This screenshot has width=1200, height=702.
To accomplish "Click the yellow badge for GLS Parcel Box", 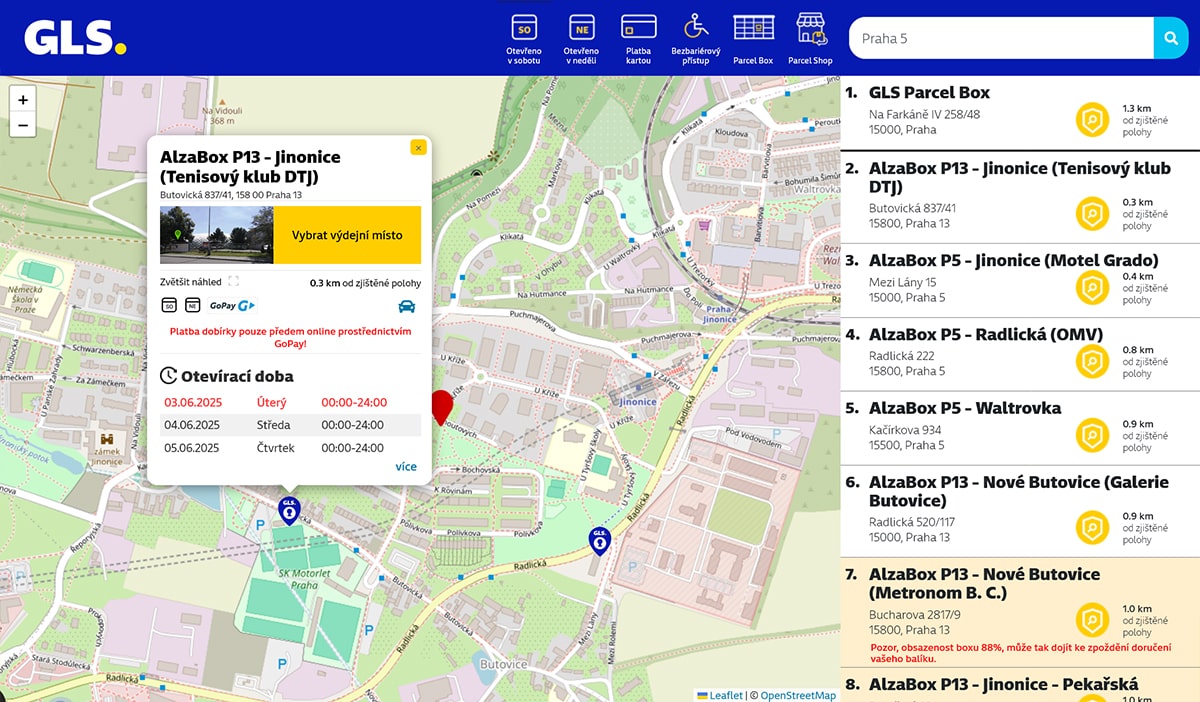I will coord(1093,120).
